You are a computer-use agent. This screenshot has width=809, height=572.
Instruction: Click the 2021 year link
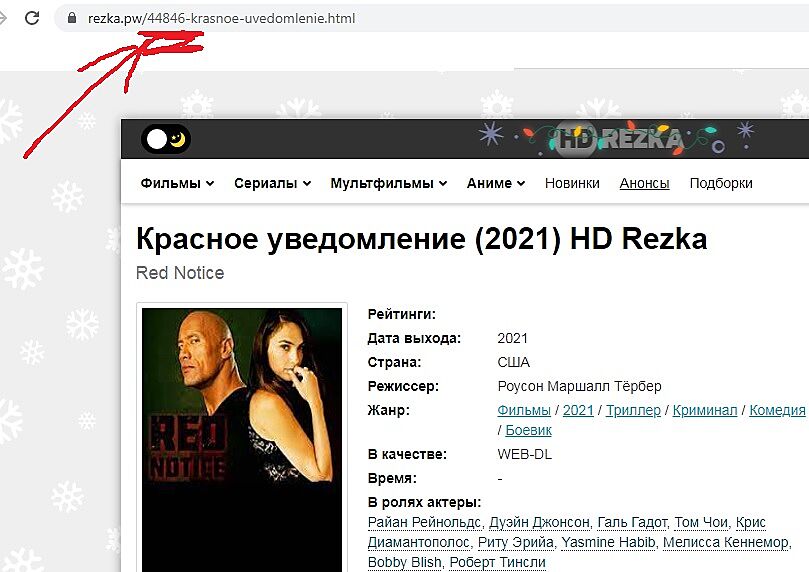pyautogui.click(x=578, y=410)
